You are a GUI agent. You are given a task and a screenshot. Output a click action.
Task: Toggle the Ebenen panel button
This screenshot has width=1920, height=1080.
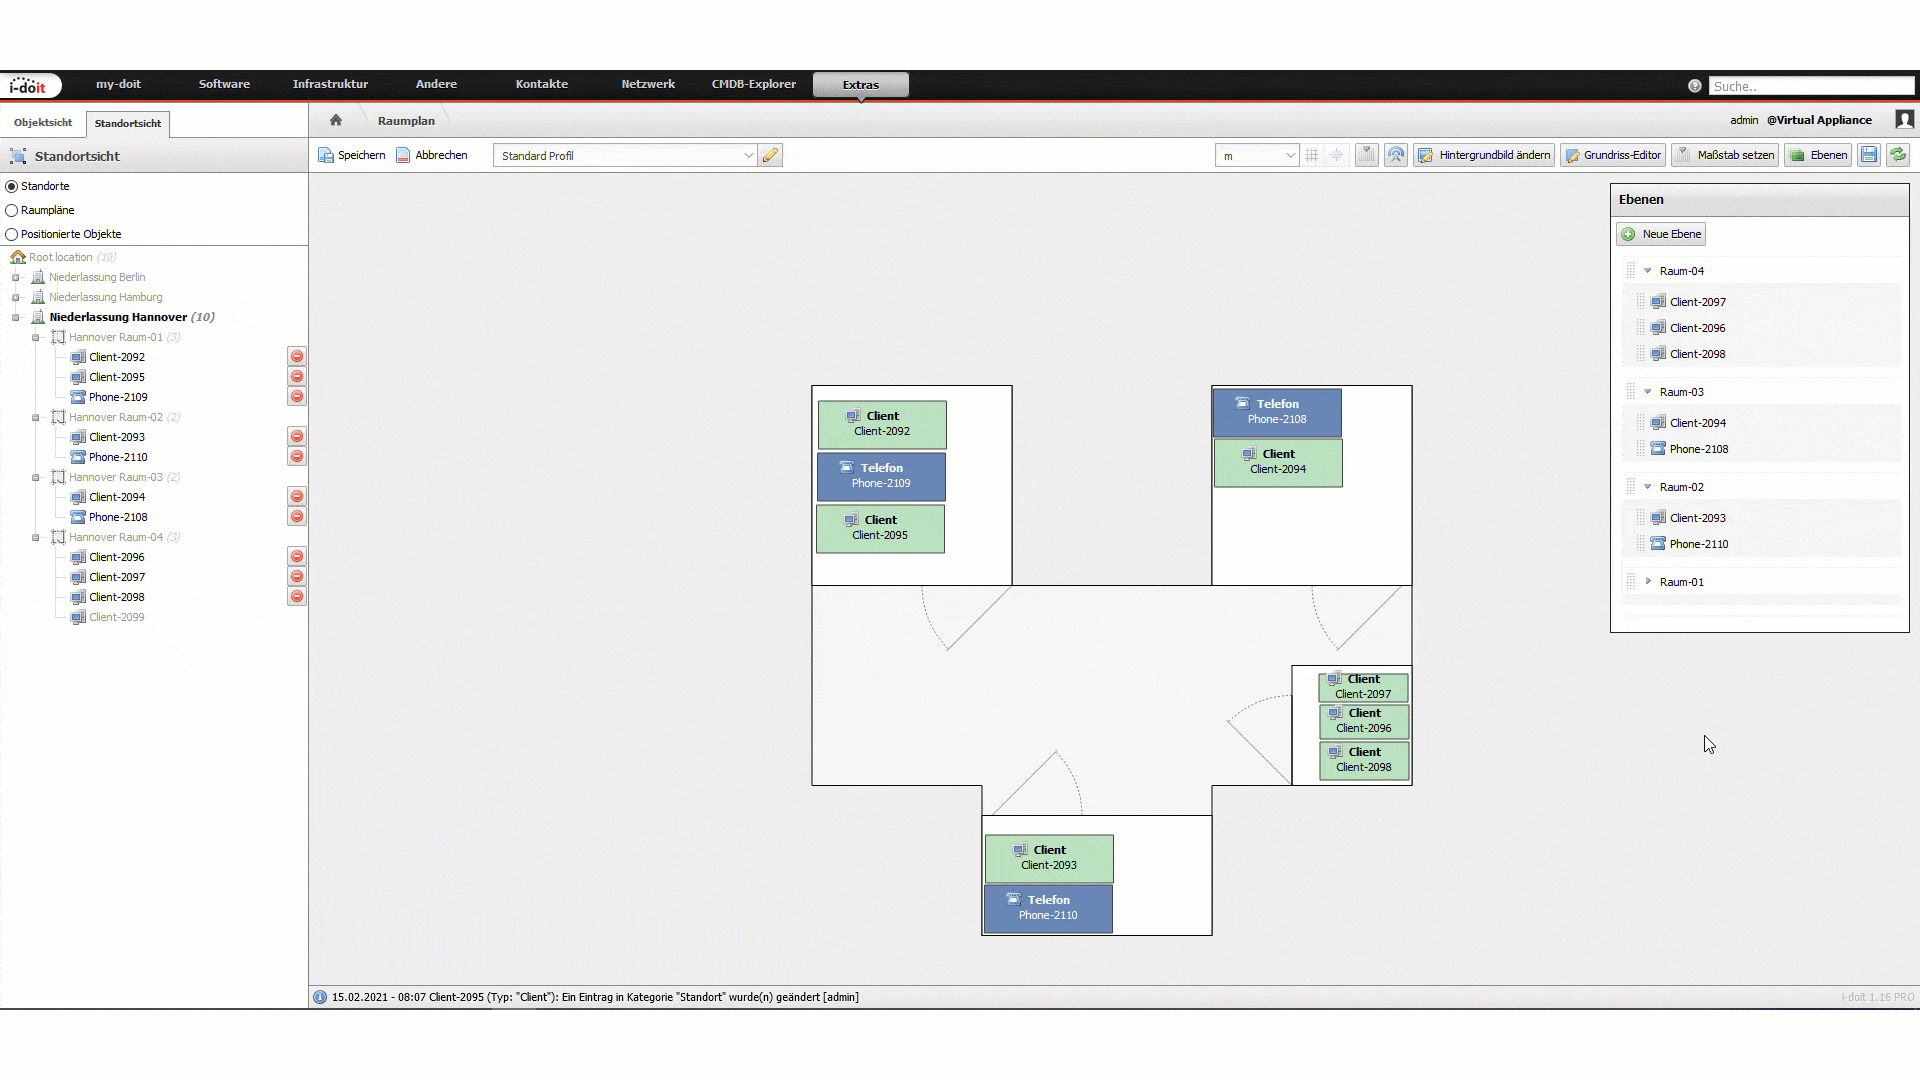point(1818,155)
